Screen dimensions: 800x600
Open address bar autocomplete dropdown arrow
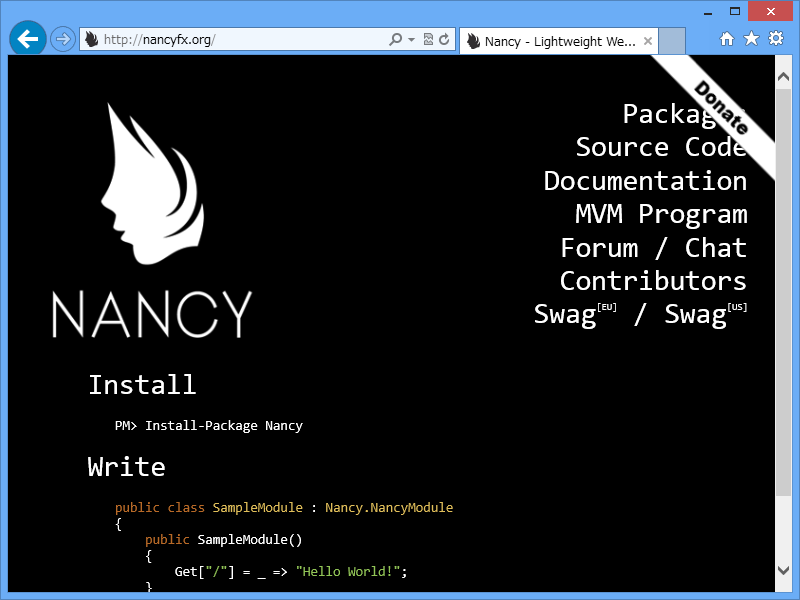[411, 39]
